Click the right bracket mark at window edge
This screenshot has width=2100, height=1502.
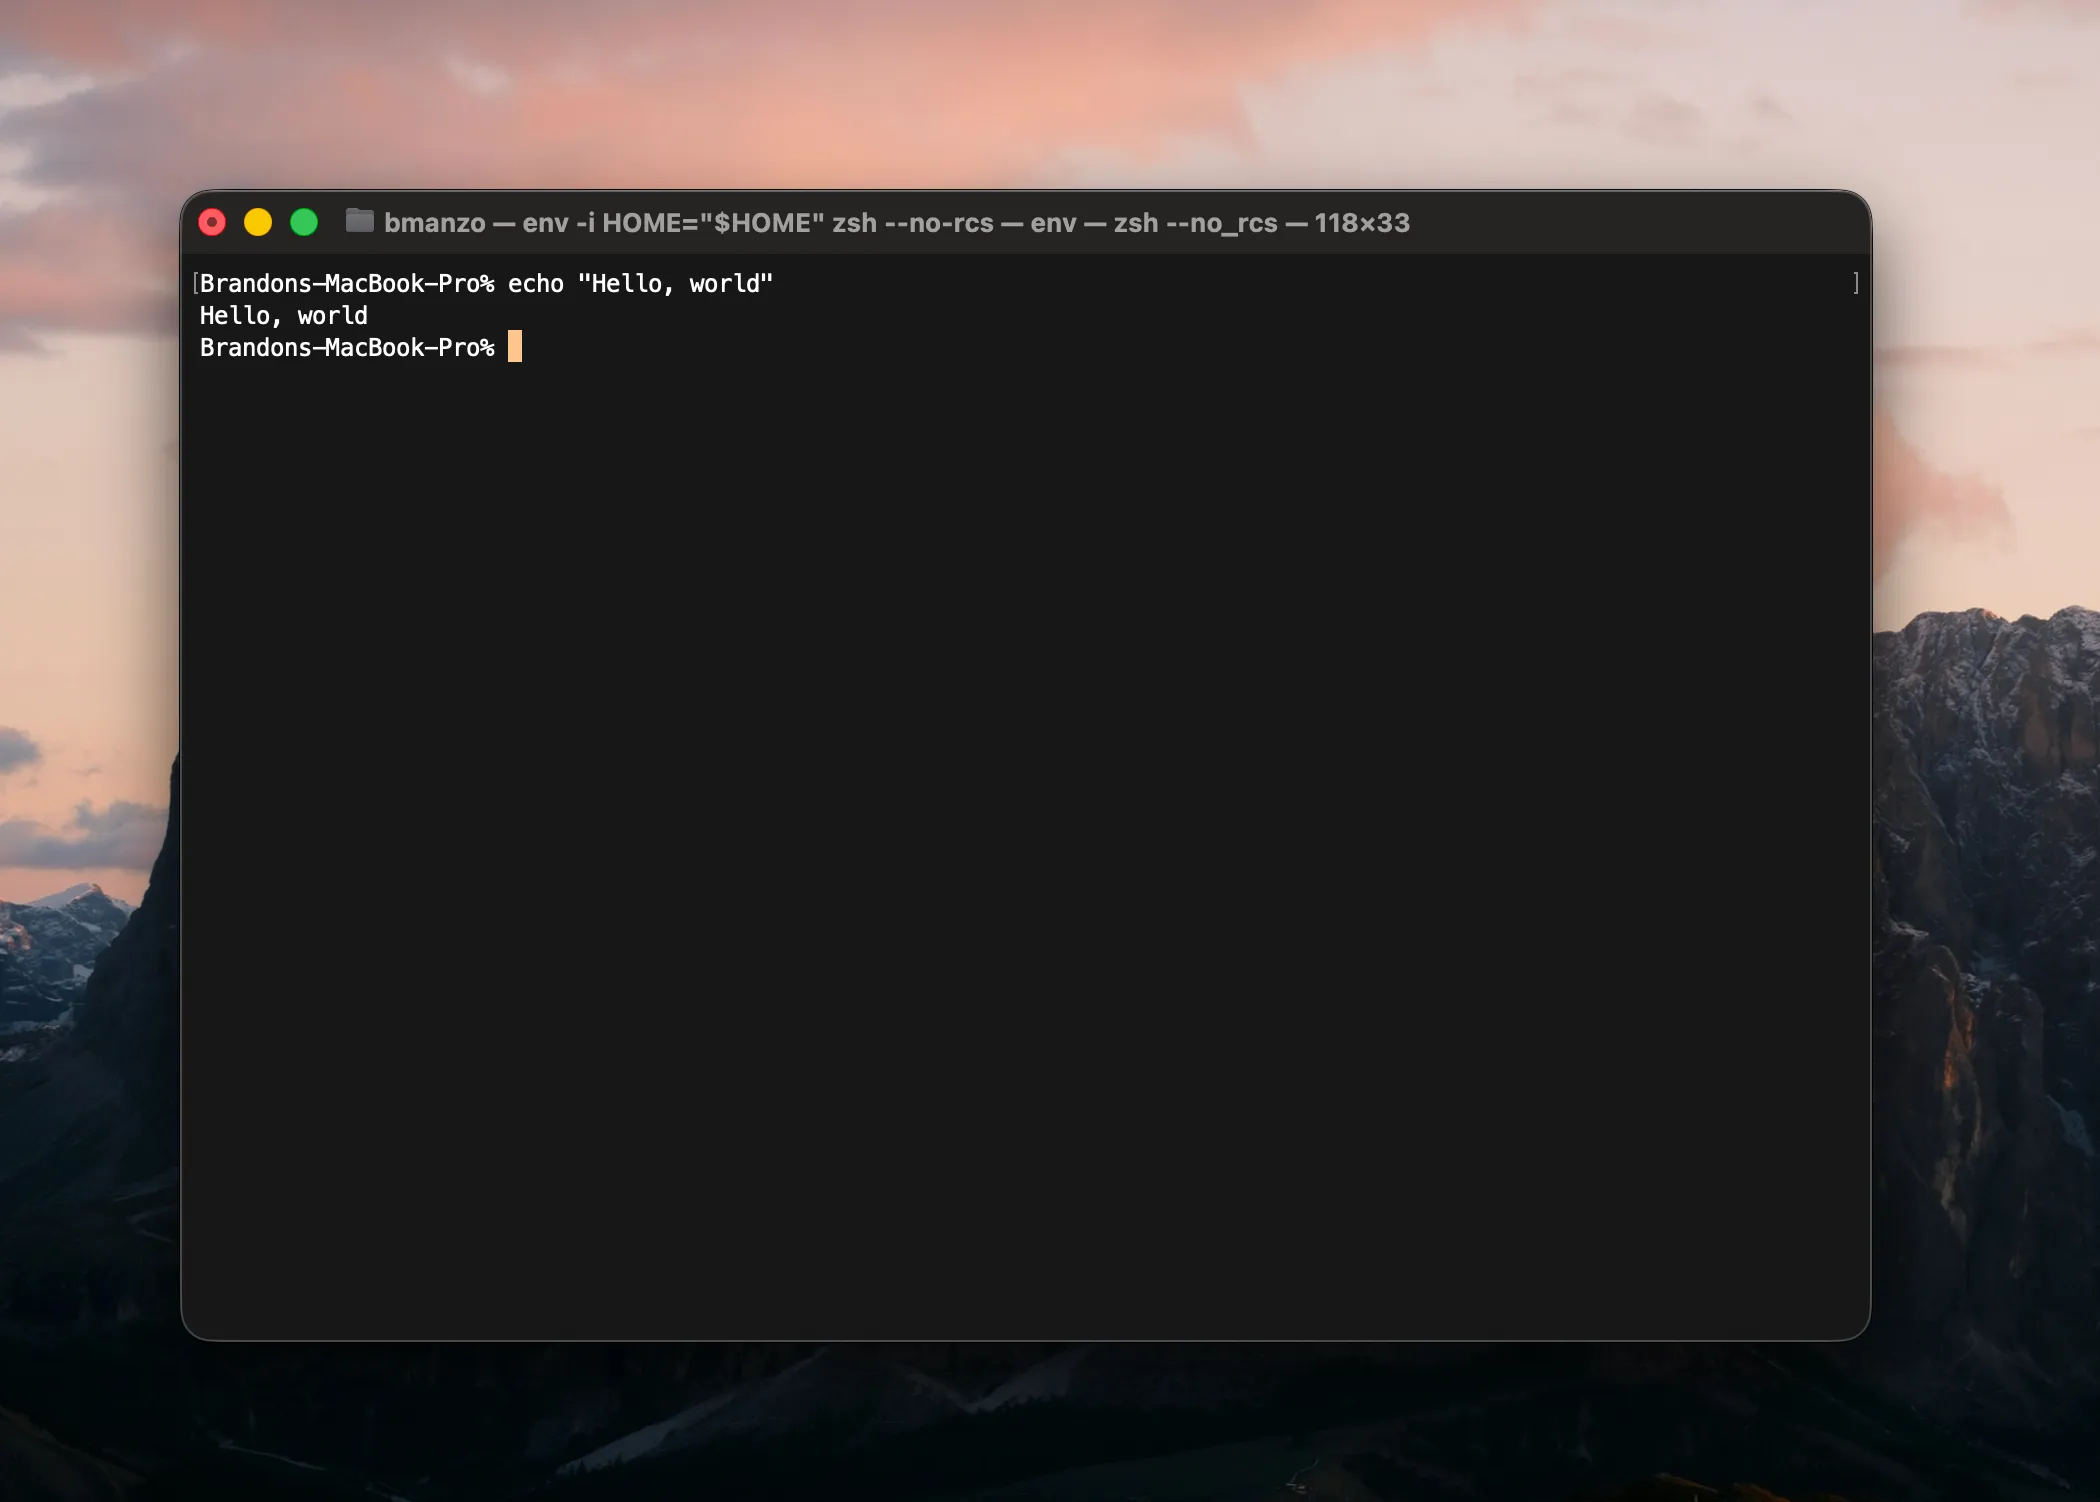(1856, 284)
